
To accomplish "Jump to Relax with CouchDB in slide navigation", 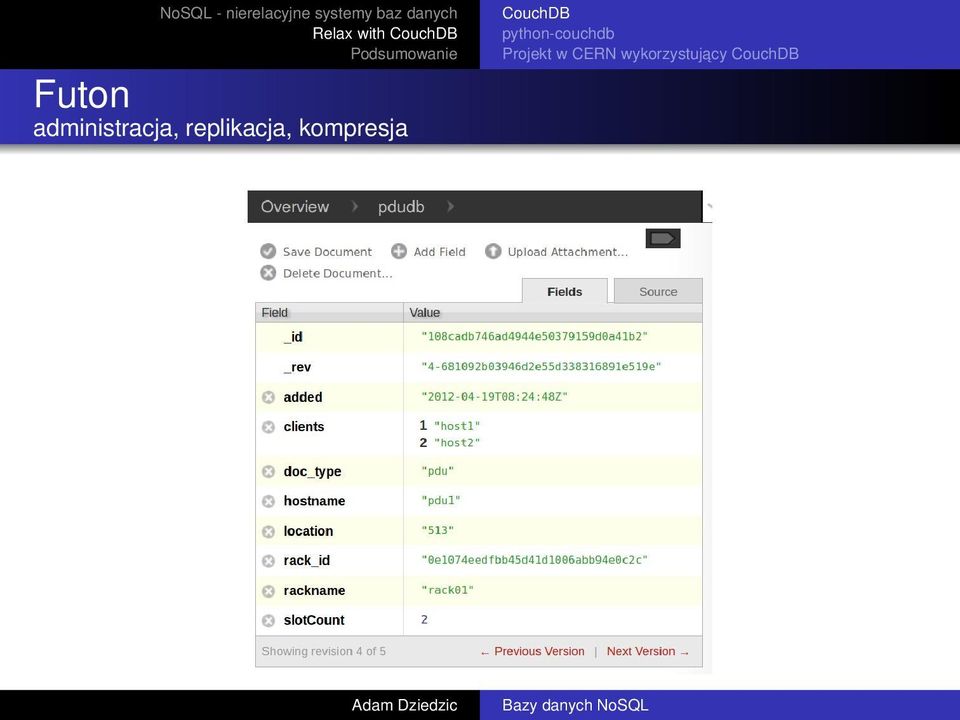I will pyautogui.click(x=384, y=34).
